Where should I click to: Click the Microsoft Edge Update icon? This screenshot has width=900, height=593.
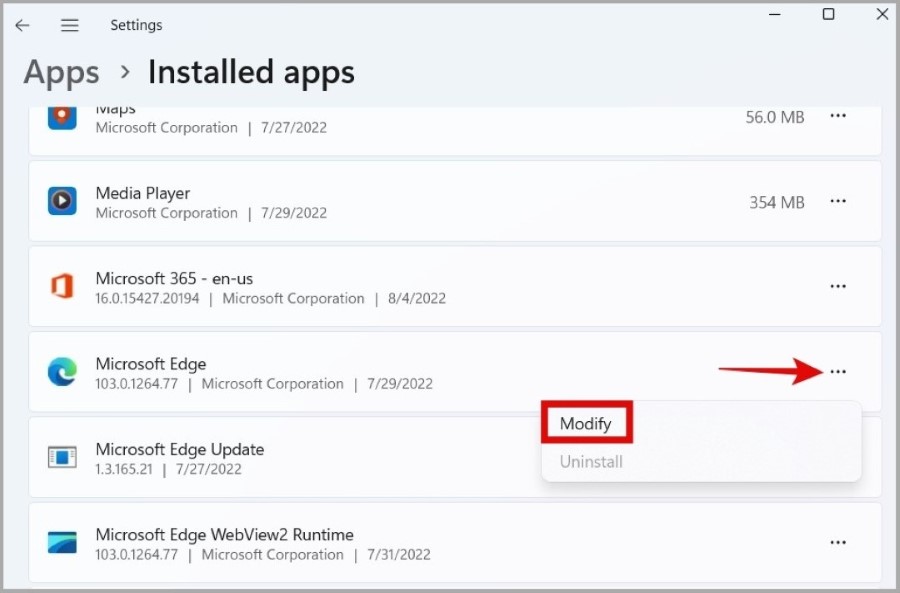tap(62, 457)
